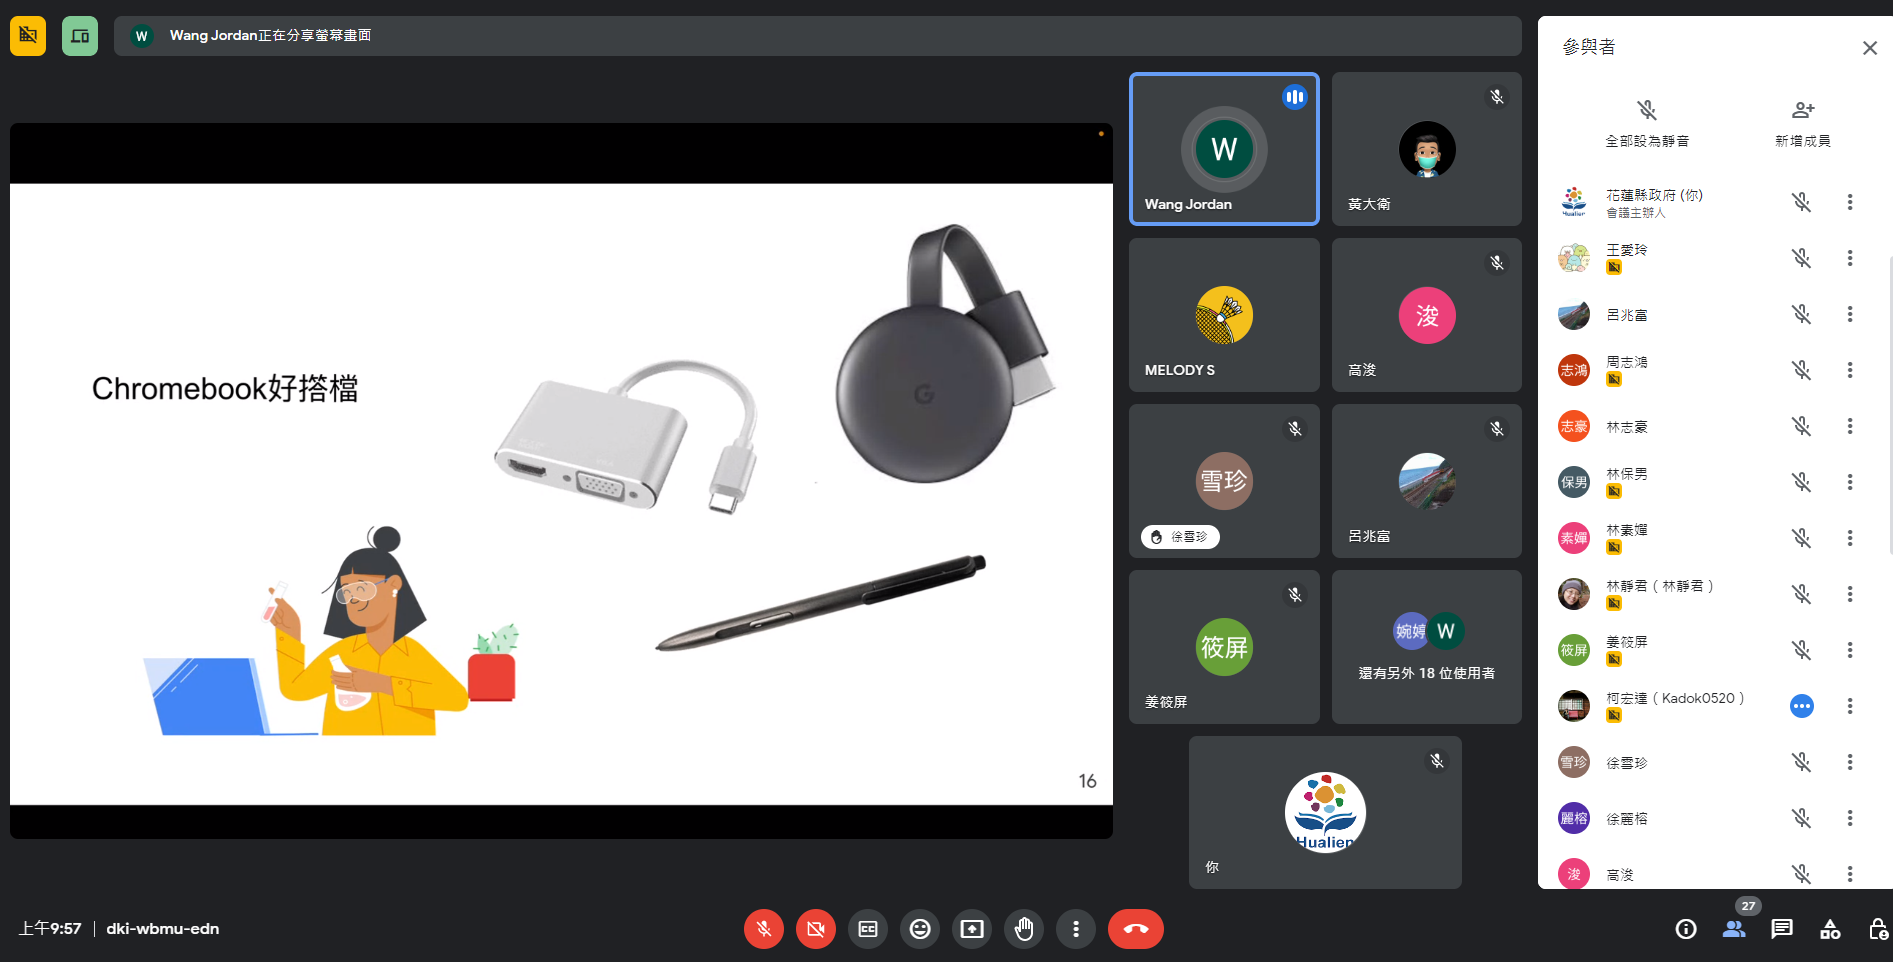Open host controls lock icon
Screen dimensions: 1893x962
click(x=1878, y=929)
